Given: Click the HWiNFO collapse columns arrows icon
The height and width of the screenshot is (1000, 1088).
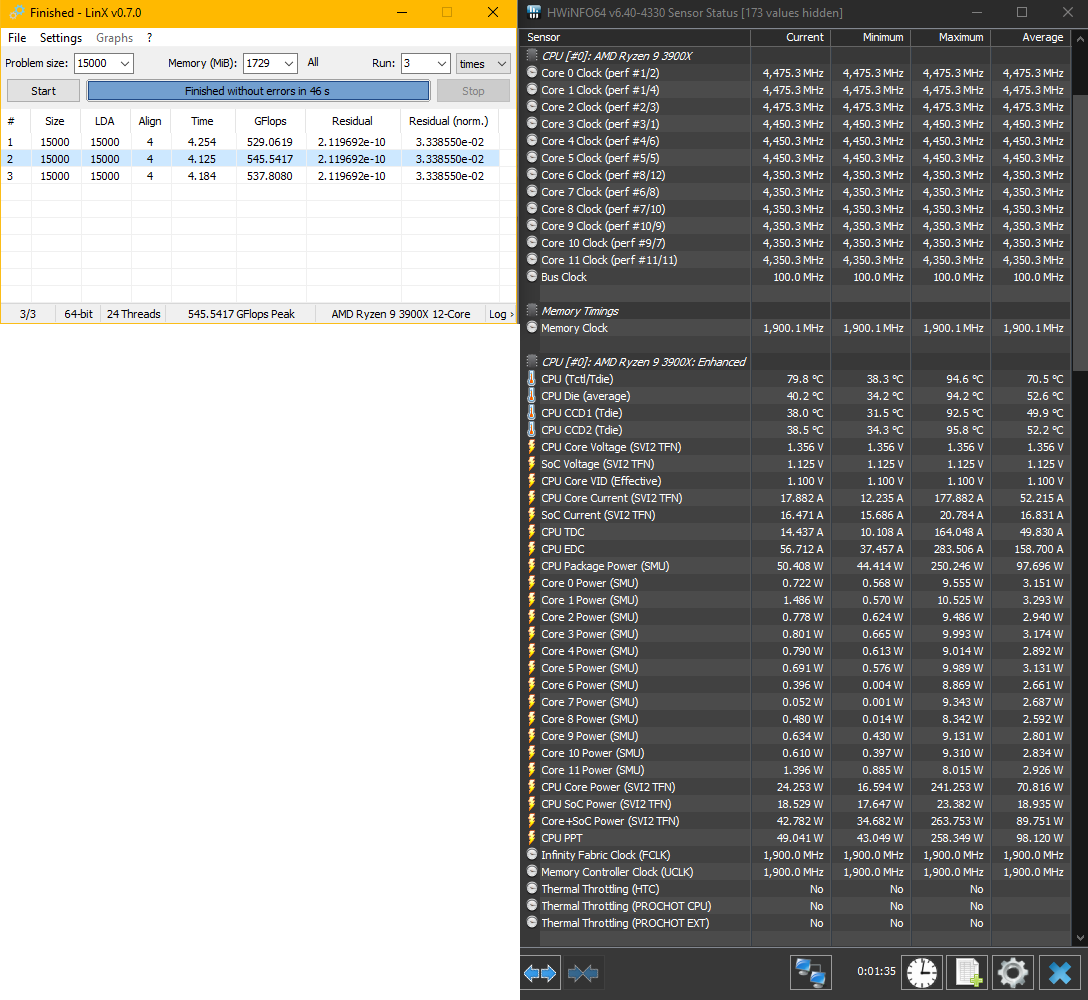Looking at the screenshot, I should click(583, 973).
